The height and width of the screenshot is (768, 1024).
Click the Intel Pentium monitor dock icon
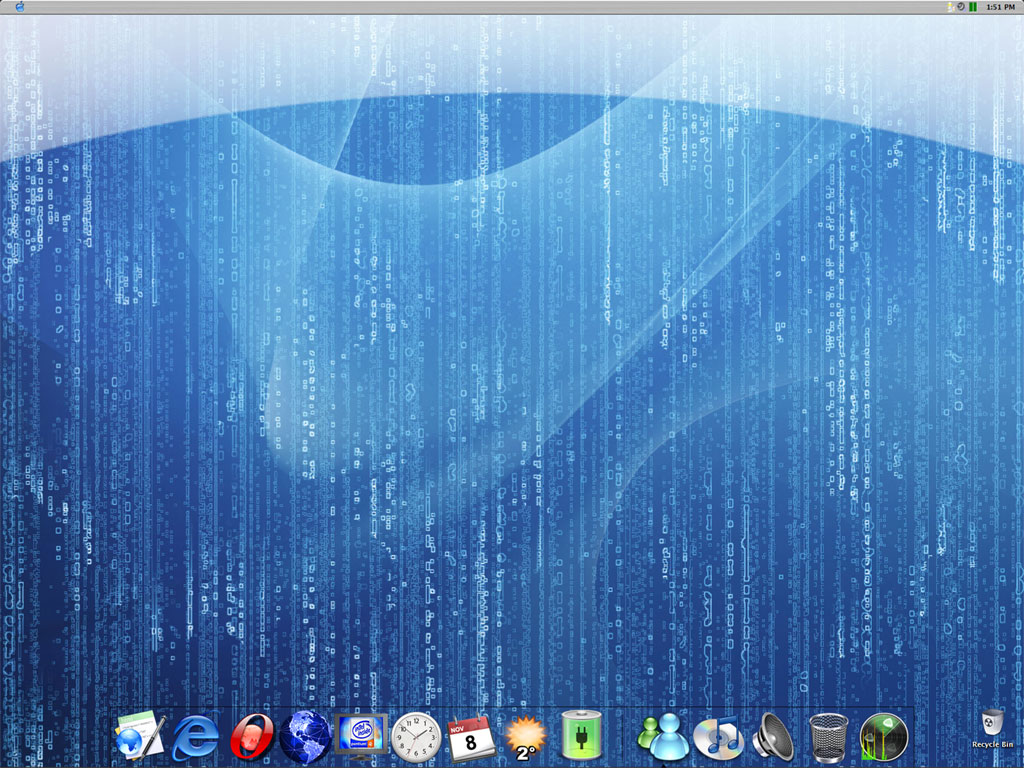362,738
